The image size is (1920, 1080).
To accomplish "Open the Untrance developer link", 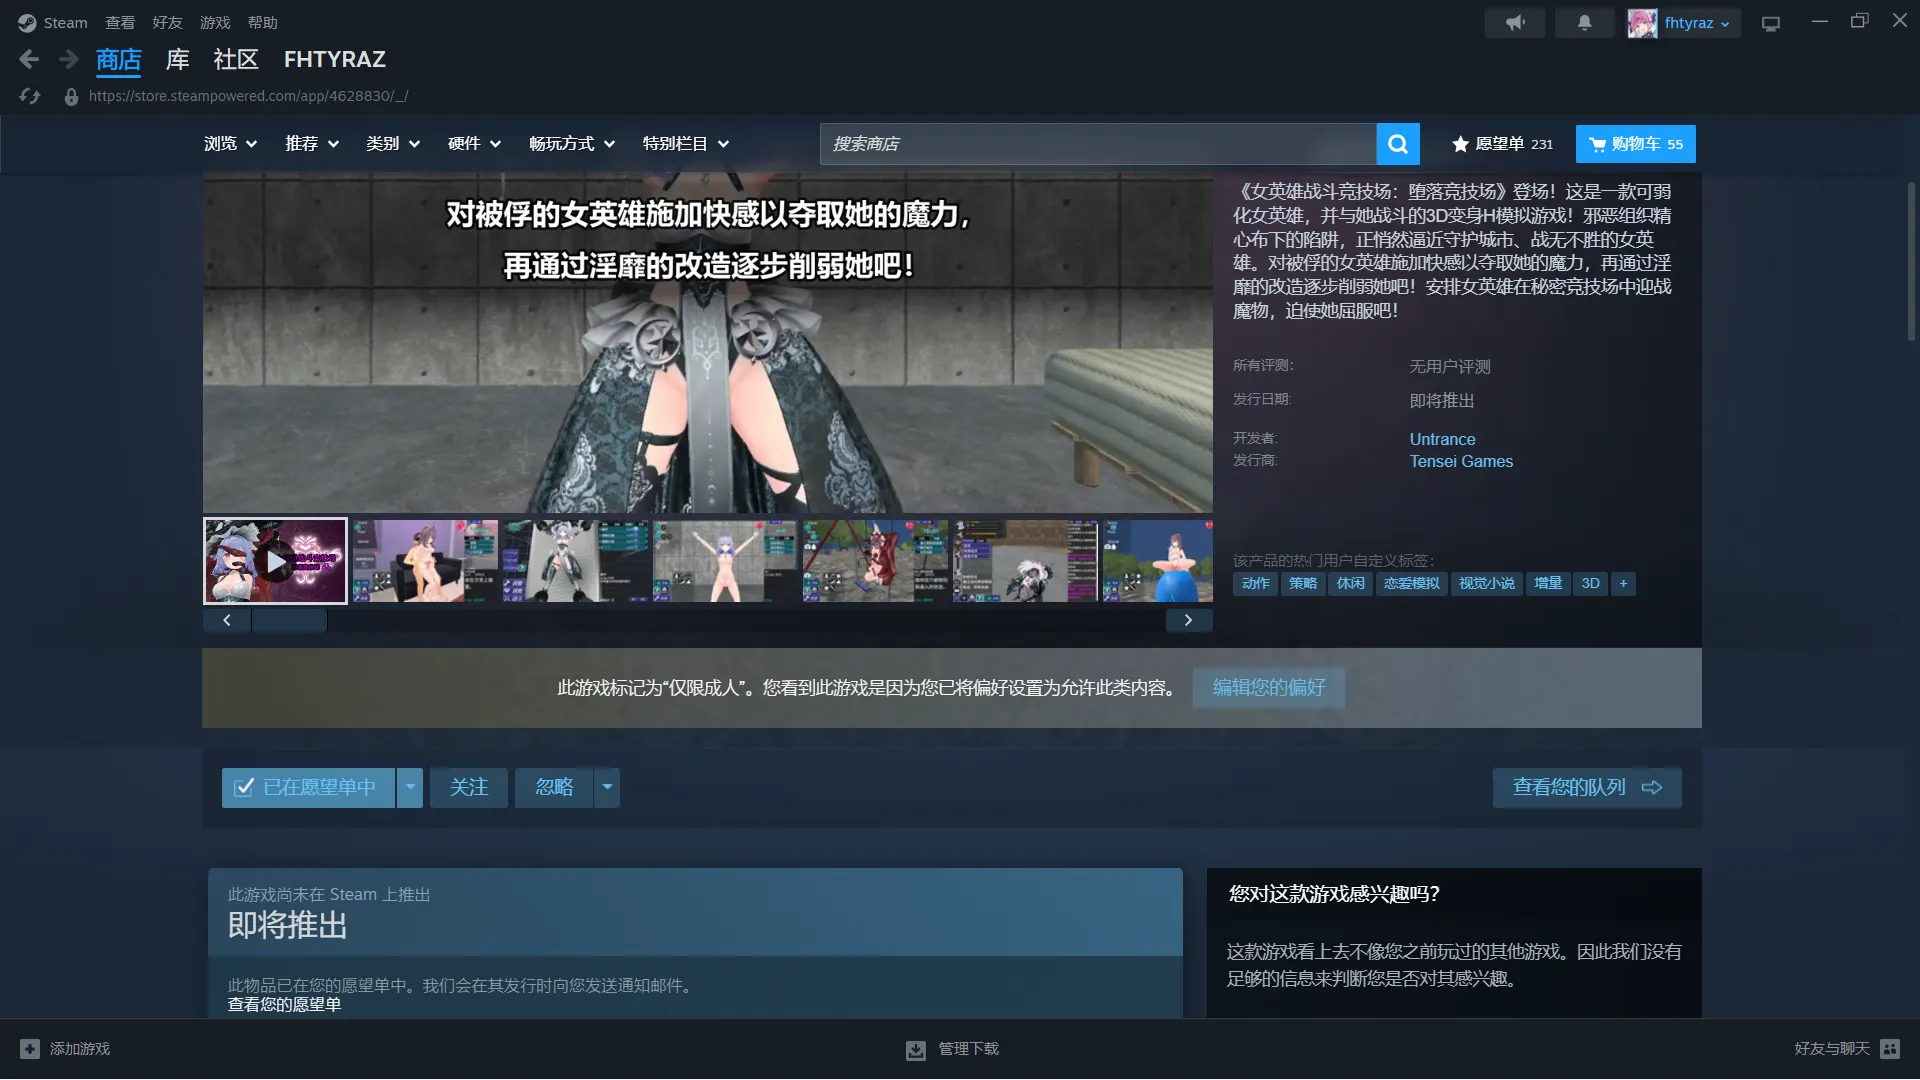I will tap(1442, 440).
